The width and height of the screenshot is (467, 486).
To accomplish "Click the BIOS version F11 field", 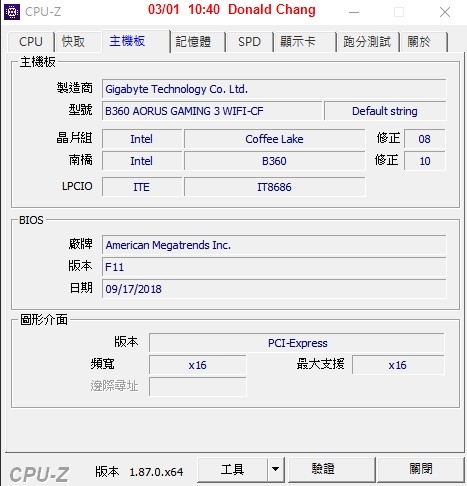I will (x=274, y=267).
